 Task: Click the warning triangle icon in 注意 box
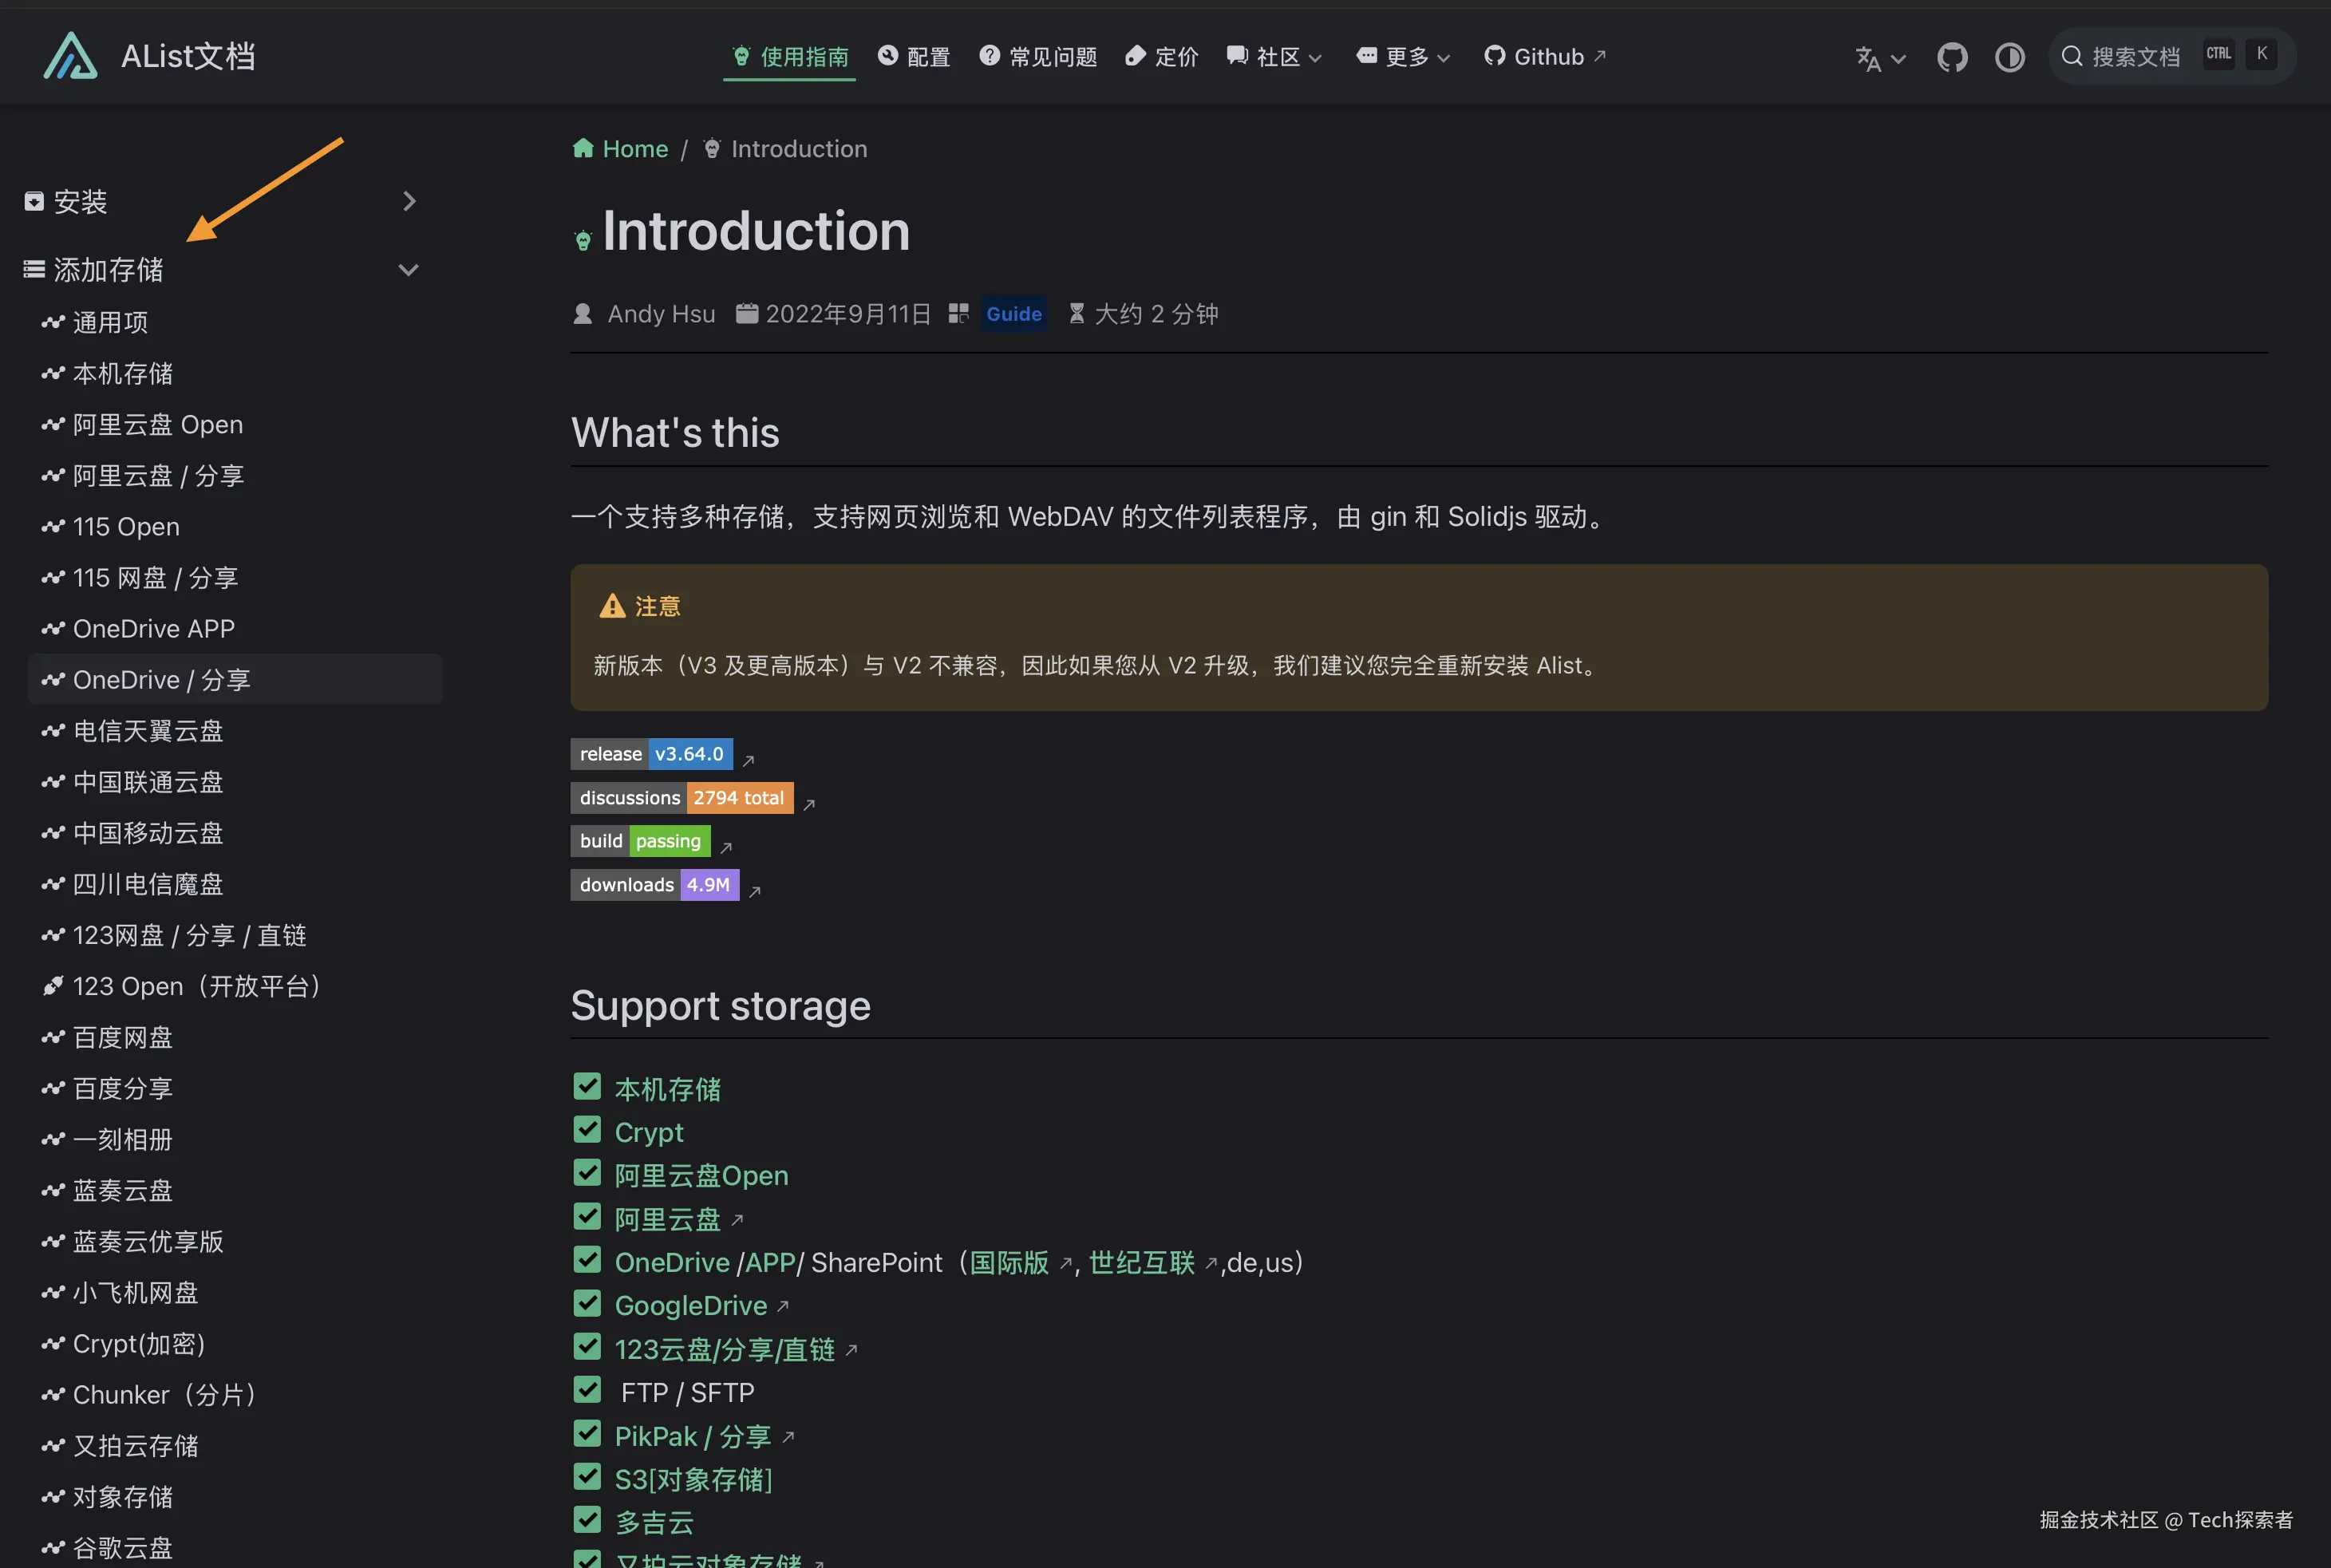[x=612, y=606]
